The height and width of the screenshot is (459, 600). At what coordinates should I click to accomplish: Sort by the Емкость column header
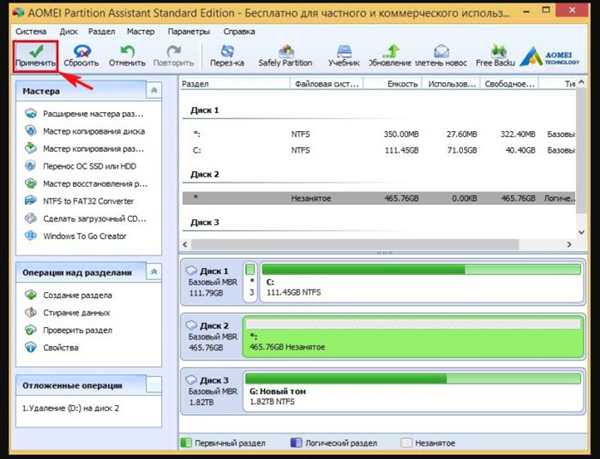click(393, 84)
